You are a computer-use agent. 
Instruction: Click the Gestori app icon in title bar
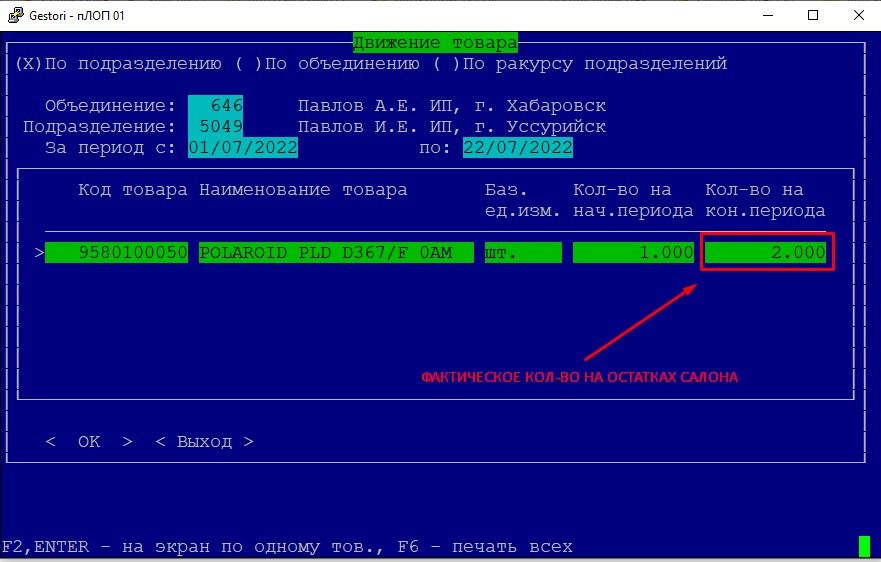[15, 15]
